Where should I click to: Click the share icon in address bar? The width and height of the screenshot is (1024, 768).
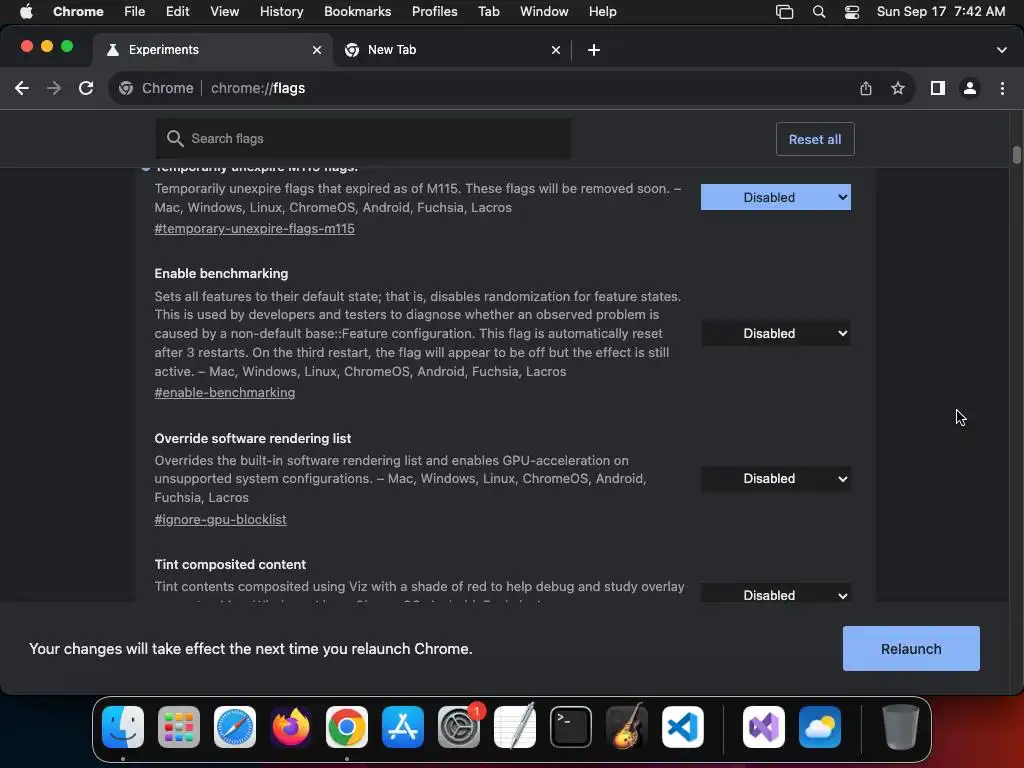coord(866,88)
